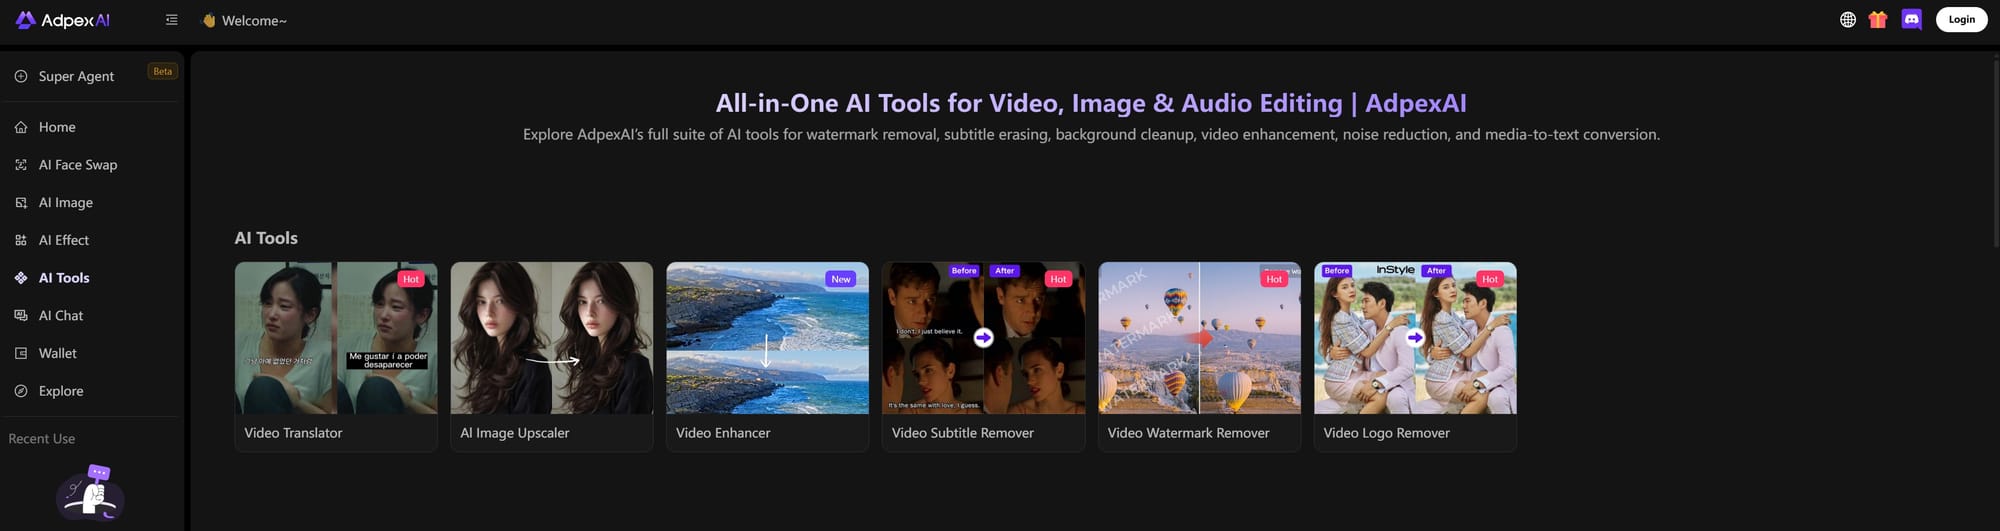Open the Video Subtitle Remover thumbnail
This screenshot has height=531, width=2000.
pos(984,338)
